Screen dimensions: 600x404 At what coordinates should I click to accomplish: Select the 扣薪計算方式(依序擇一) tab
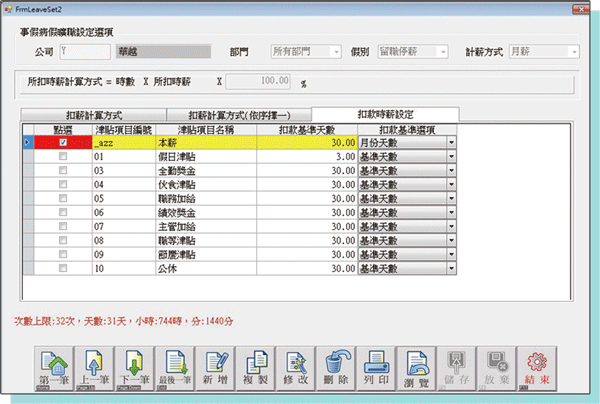click(x=236, y=115)
